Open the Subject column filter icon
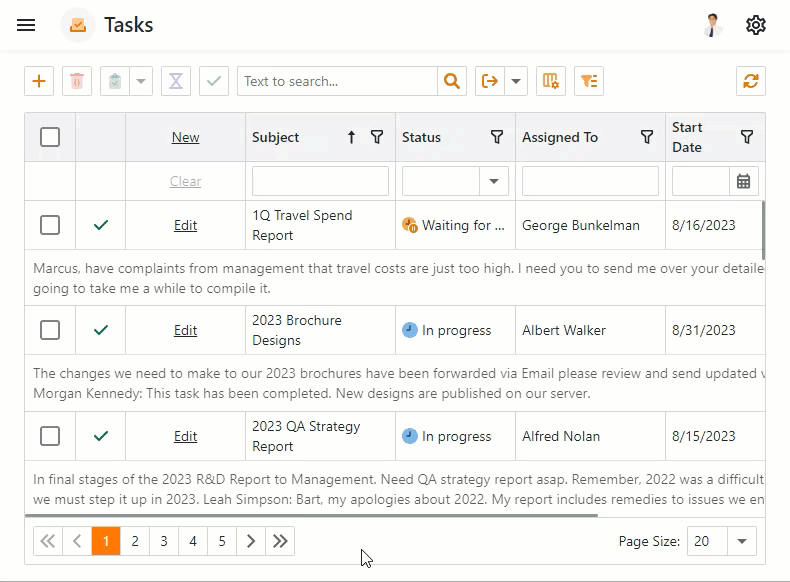The width and height of the screenshot is (790, 582). tap(377, 137)
